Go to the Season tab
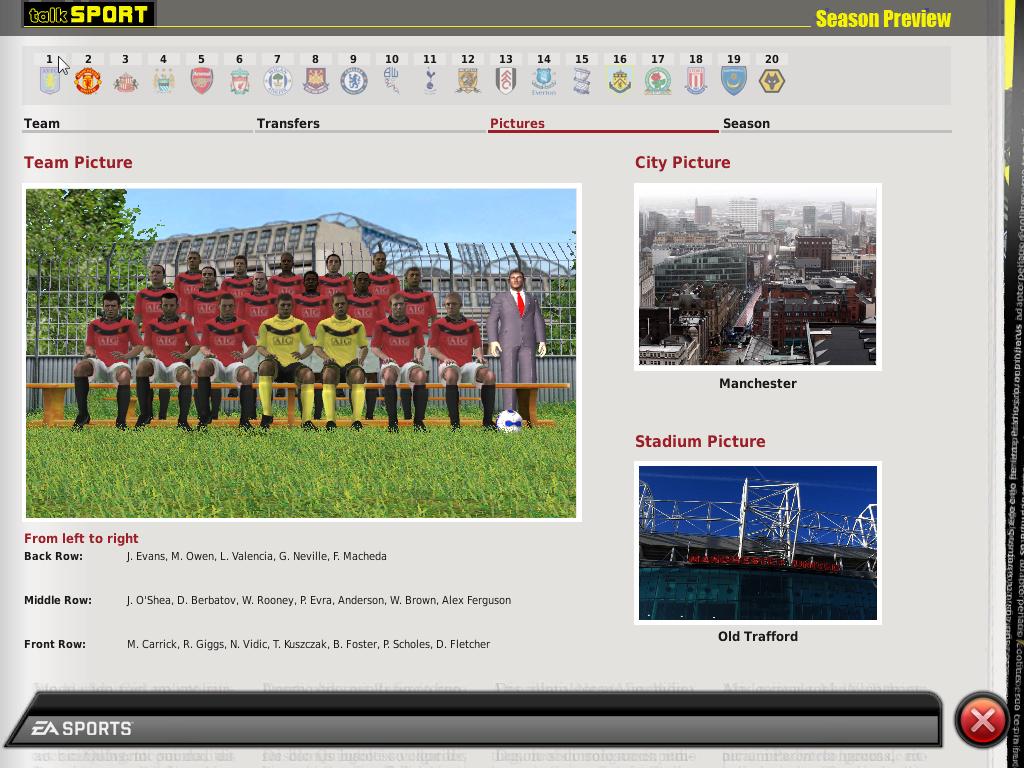 pos(746,123)
